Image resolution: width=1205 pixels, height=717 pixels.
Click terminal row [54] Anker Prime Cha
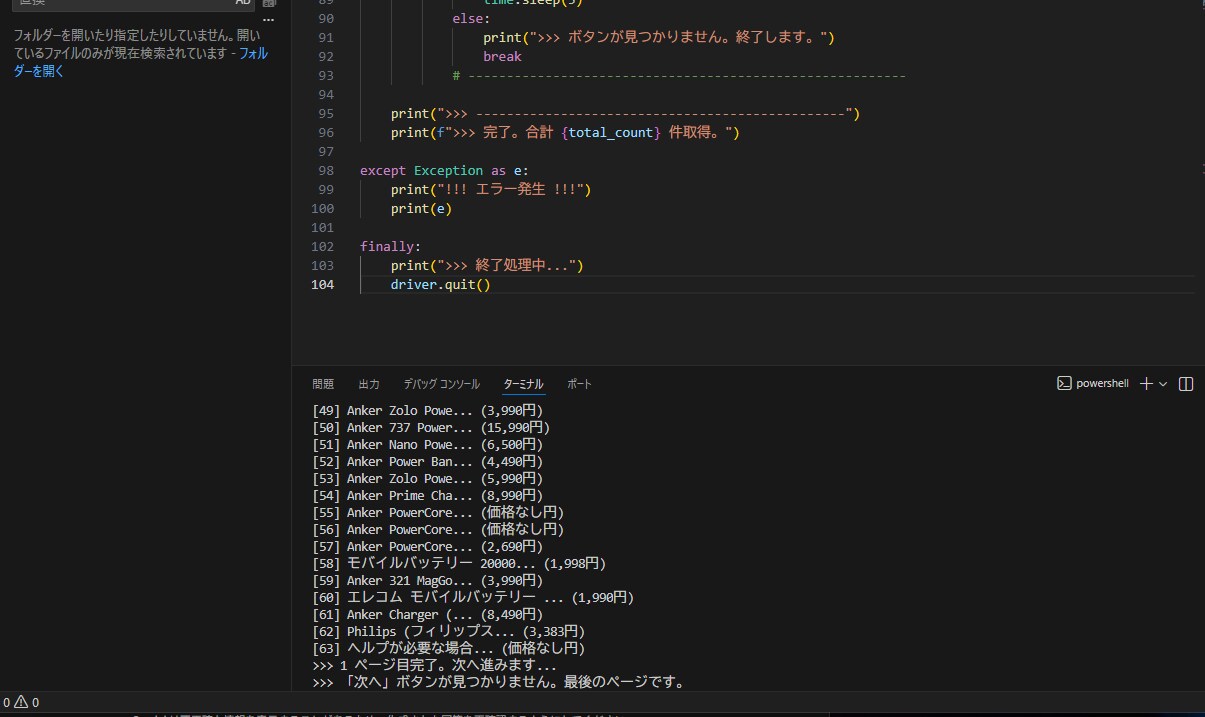(x=427, y=496)
